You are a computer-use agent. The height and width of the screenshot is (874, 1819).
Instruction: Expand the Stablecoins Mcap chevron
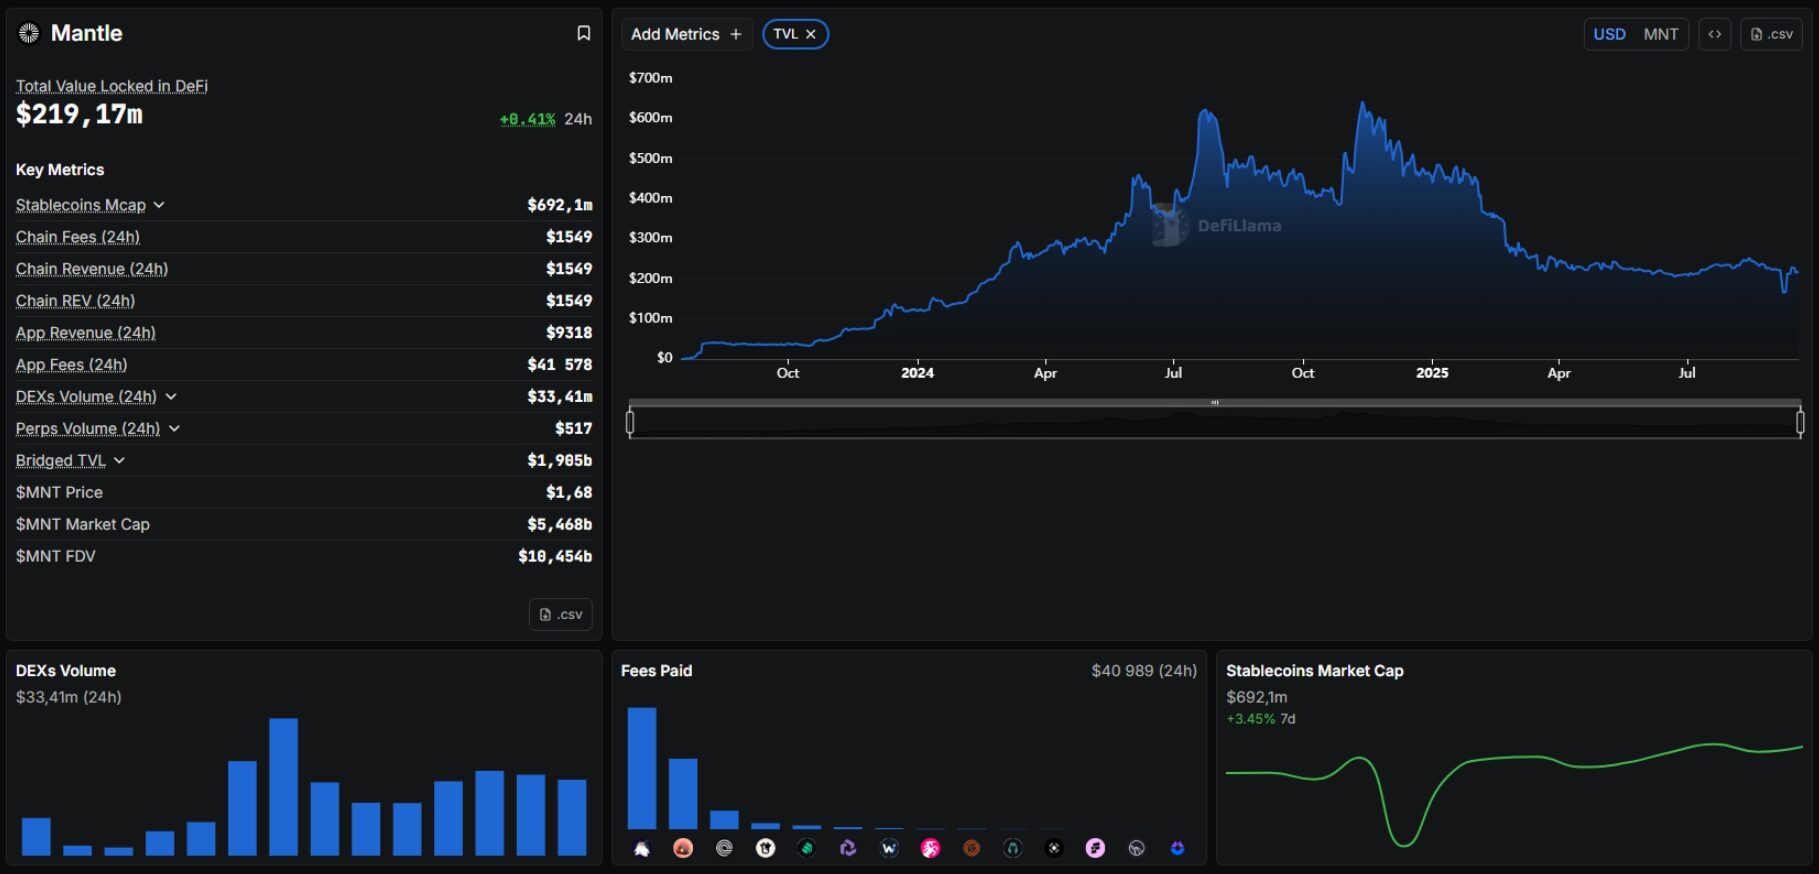click(x=159, y=205)
